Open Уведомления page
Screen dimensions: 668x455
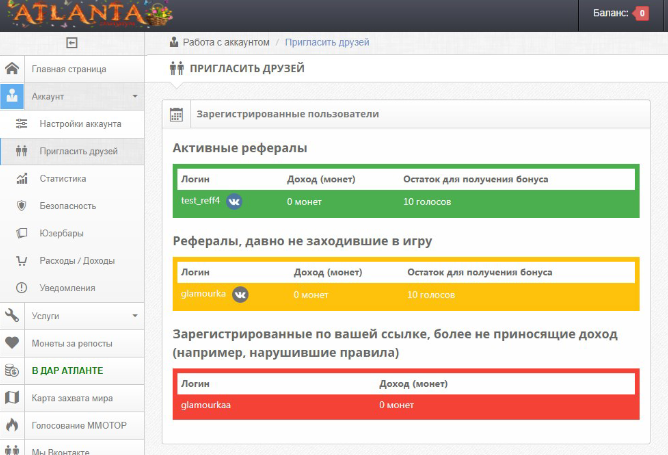[67, 288]
